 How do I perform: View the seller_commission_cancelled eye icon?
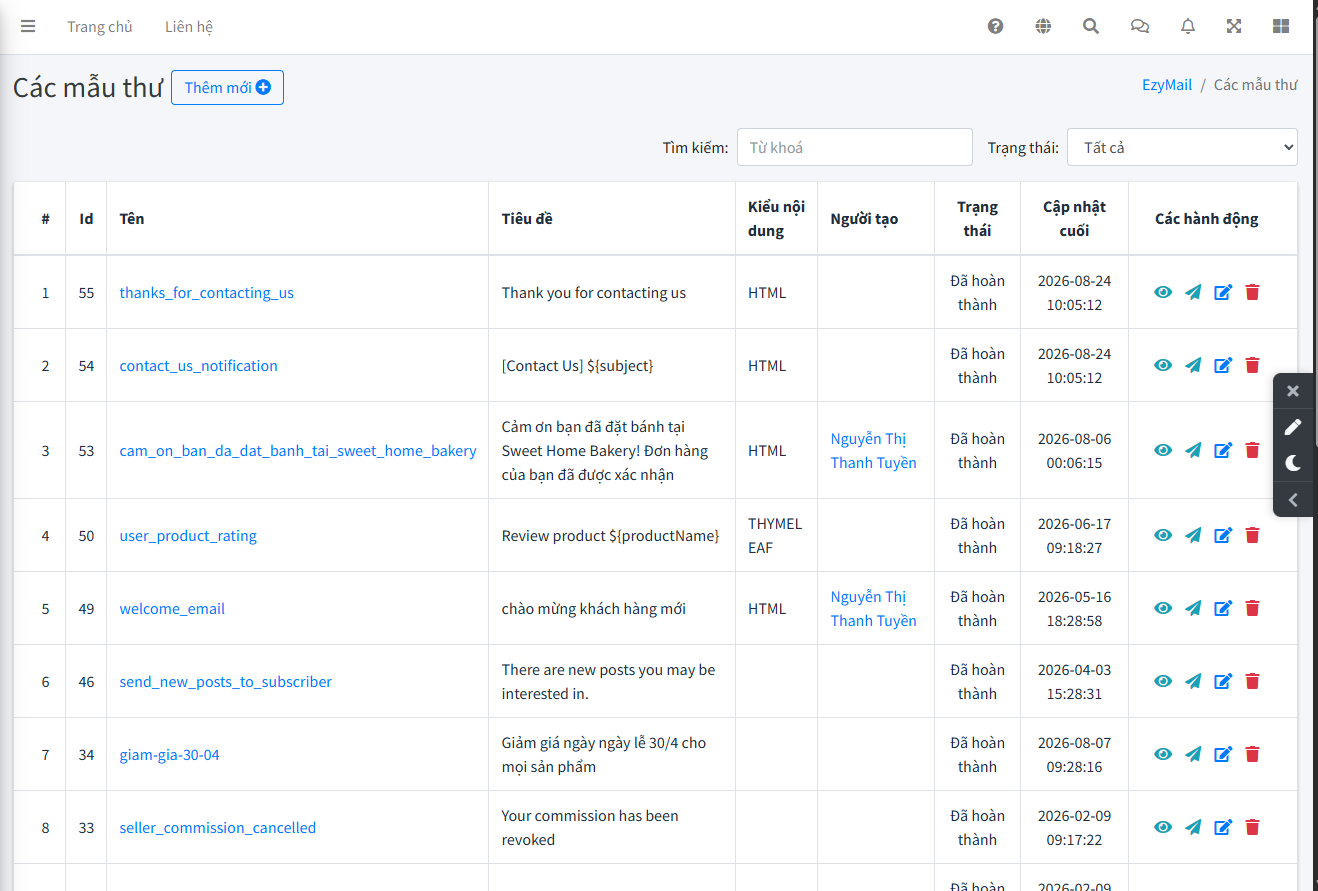pyautogui.click(x=1163, y=827)
